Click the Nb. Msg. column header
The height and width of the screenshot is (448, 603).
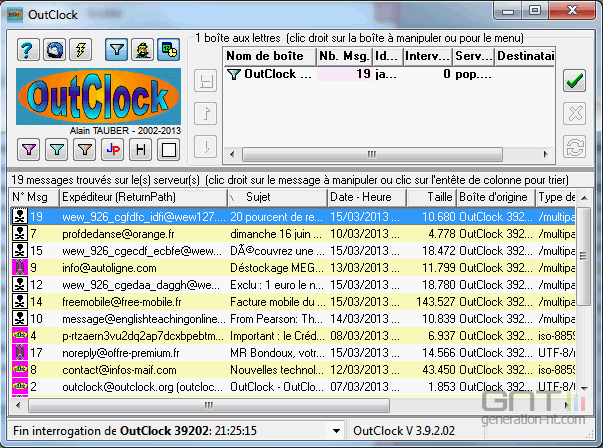(x=345, y=56)
